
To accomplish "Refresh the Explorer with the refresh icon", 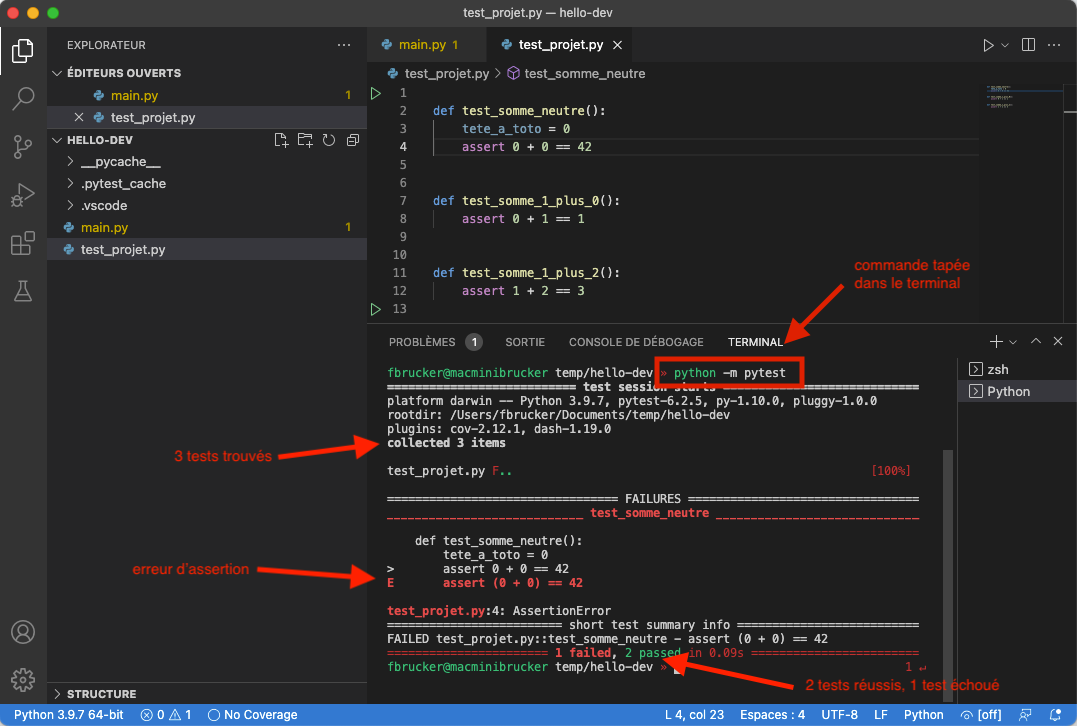I will coord(329,140).
